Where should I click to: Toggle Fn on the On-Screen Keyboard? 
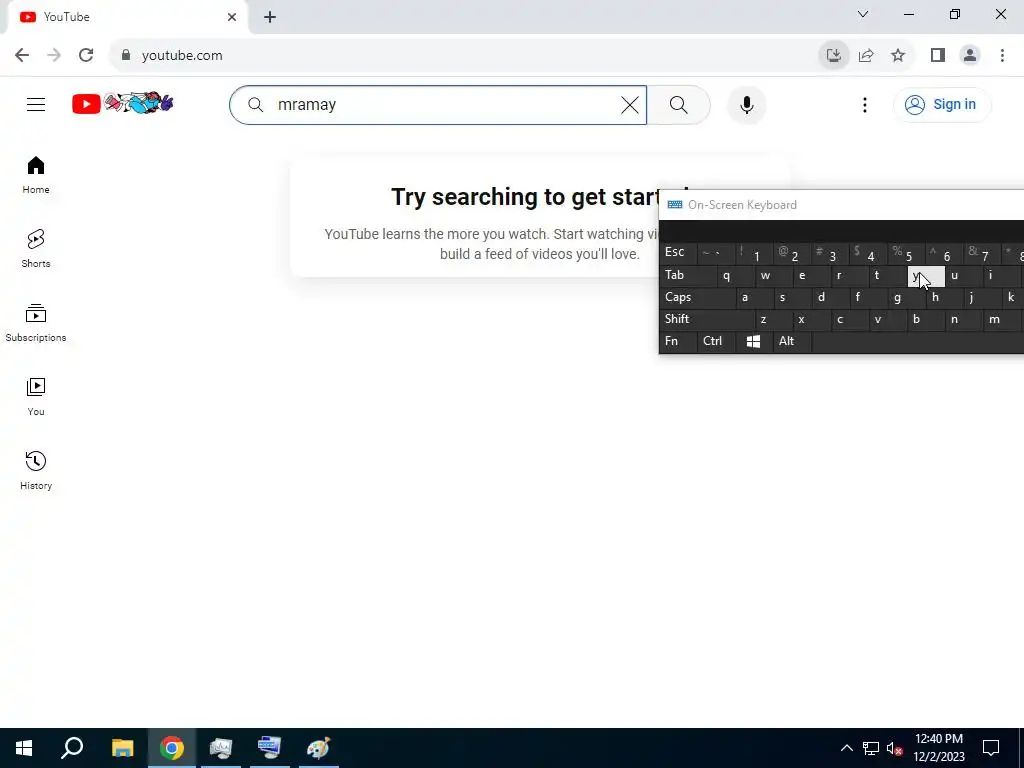(x=678, y=342)
